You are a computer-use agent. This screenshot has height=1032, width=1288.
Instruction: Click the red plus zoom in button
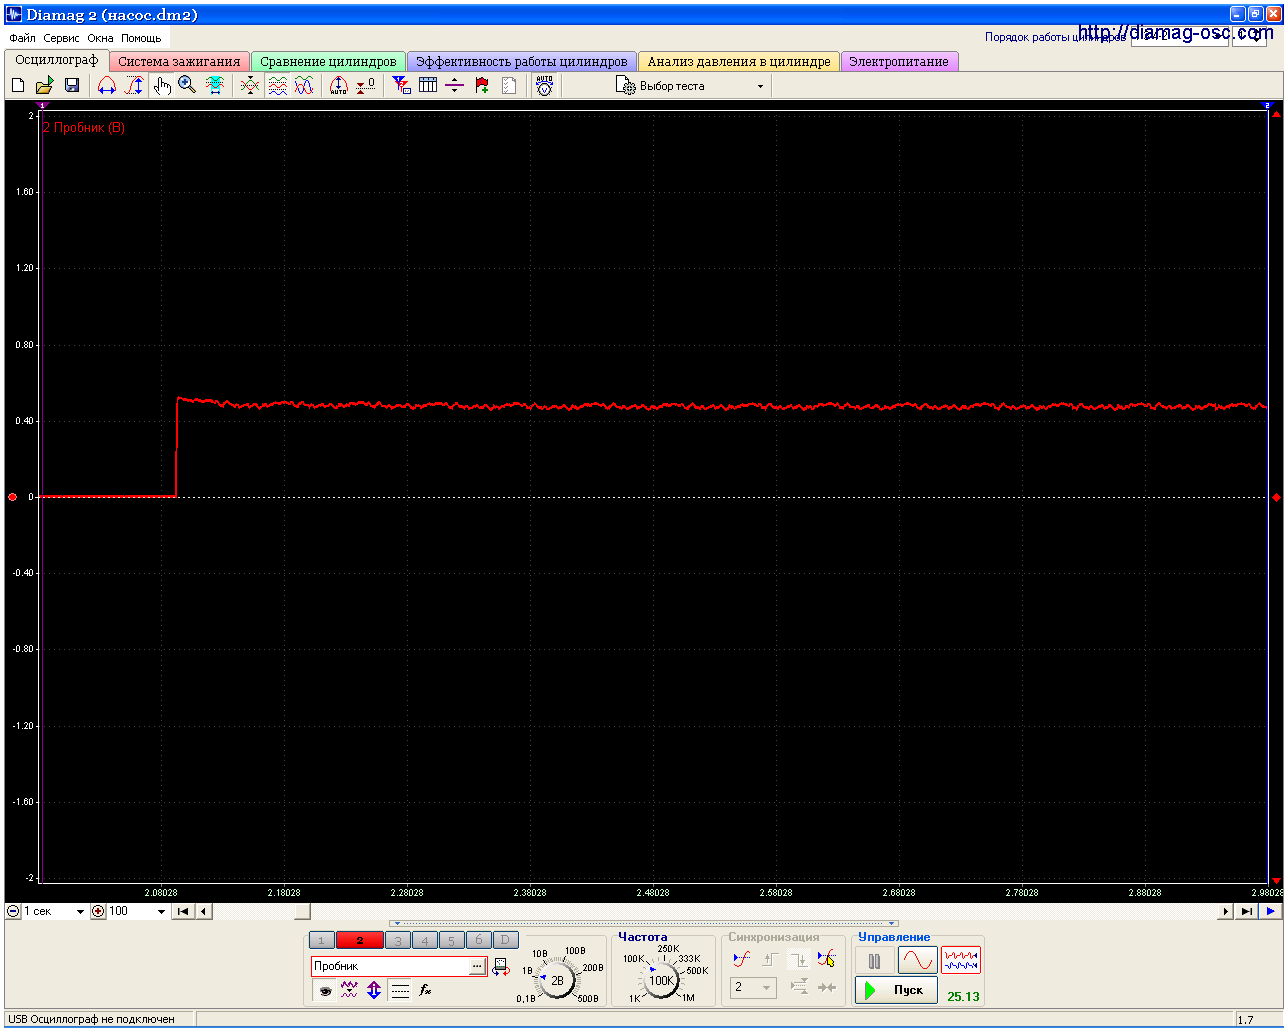pyautogui.click(x=98, y=911)
